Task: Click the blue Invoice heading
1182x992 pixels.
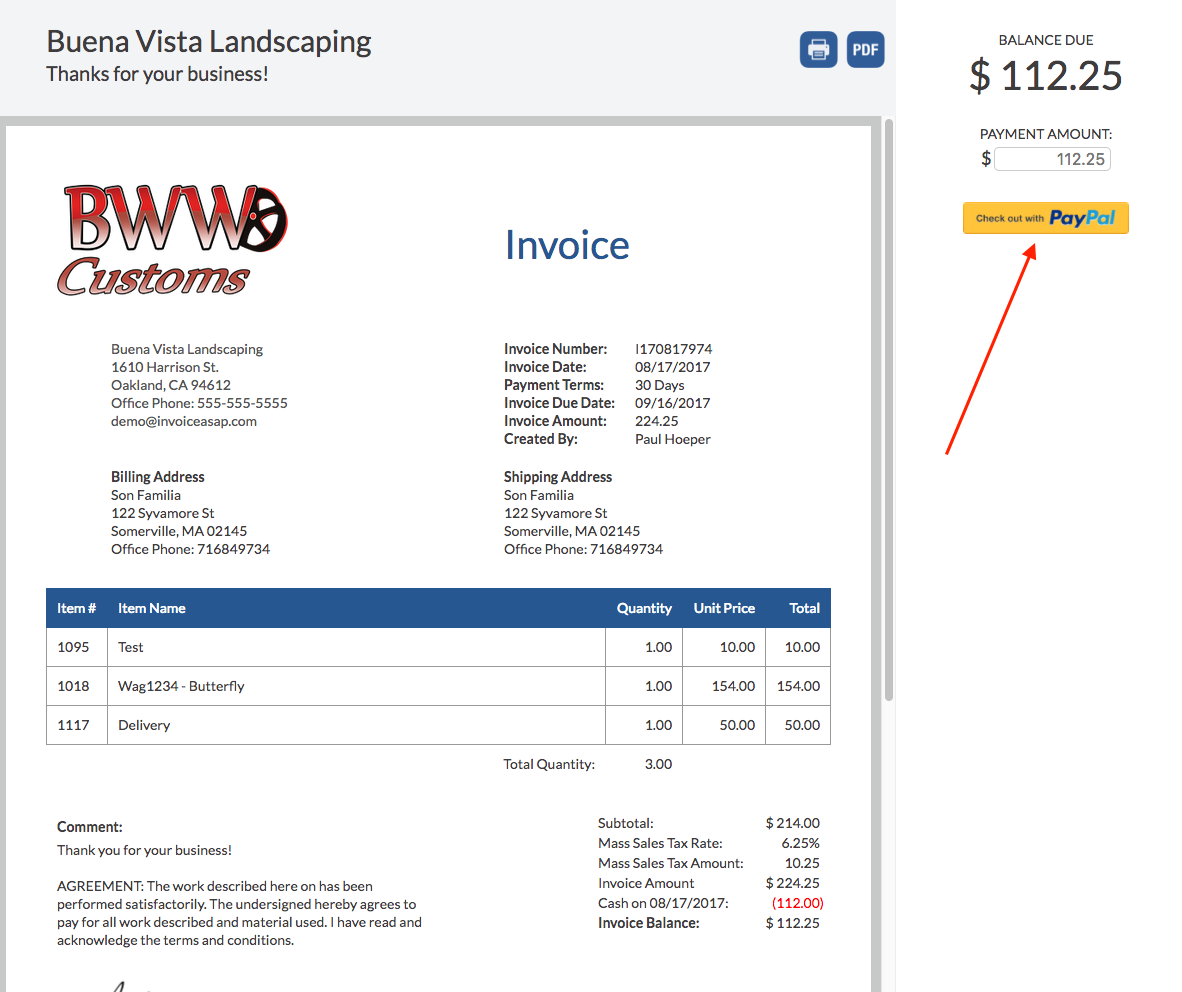Action: pyautogui.click(x=567, y=245)
